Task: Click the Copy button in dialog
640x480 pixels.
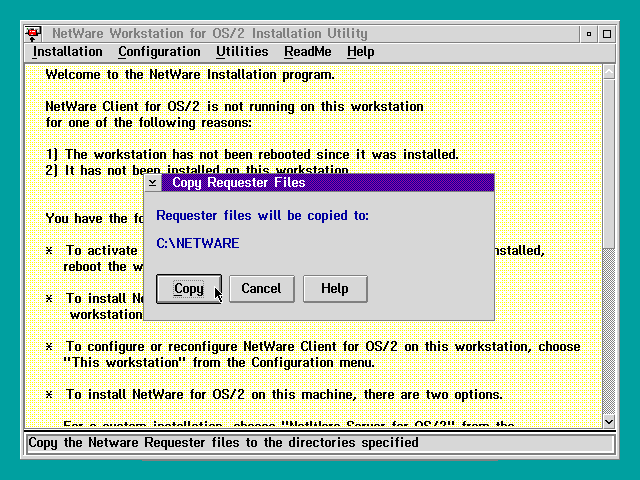Action: coord(189,289)
